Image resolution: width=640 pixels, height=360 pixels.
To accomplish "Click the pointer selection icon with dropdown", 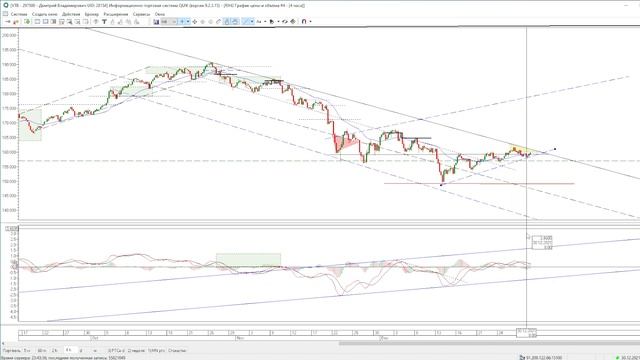I will (271, 21).
